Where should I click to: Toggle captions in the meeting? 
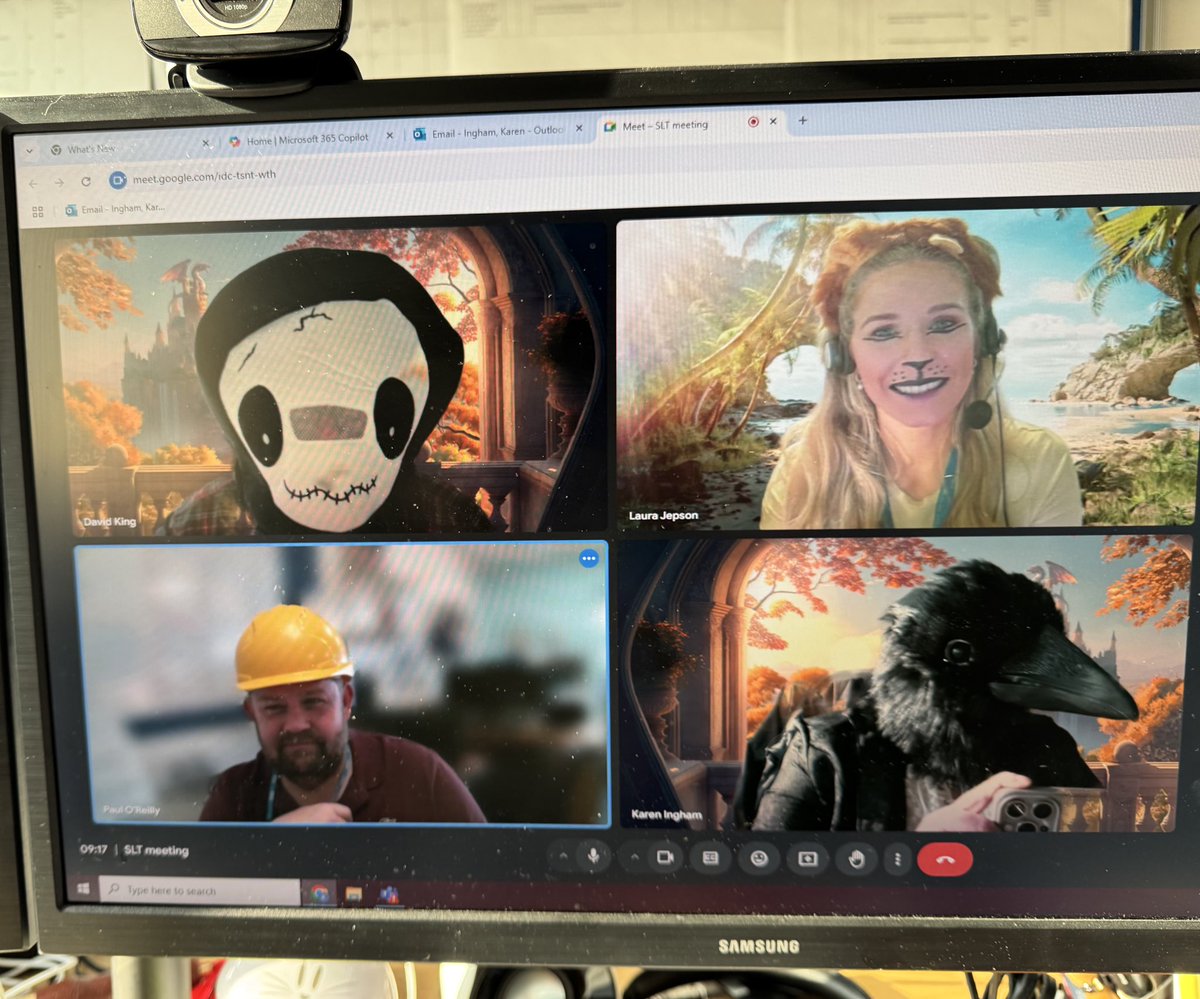click(x=710, y=857)
